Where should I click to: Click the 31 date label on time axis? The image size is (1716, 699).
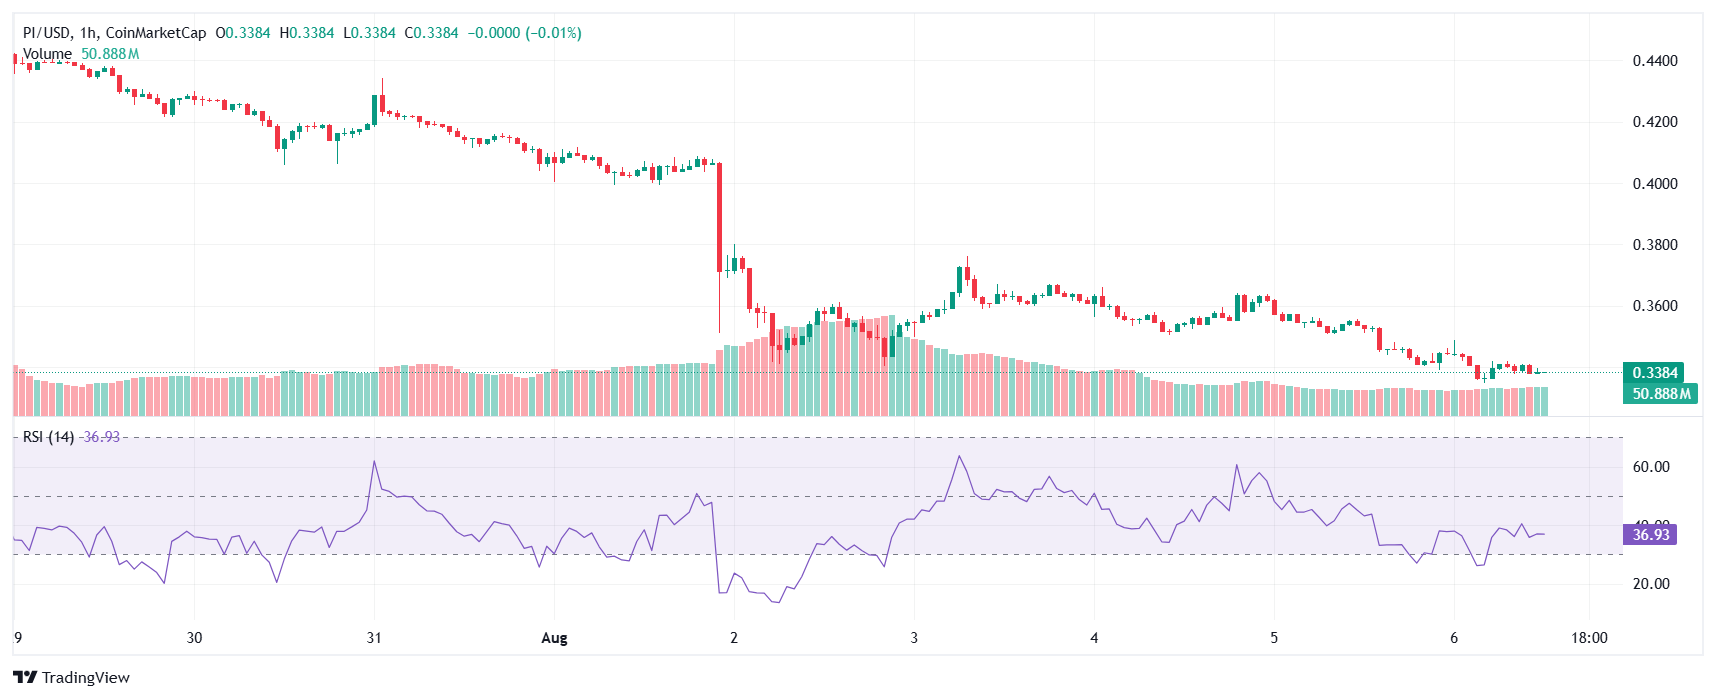click(374, 638)
